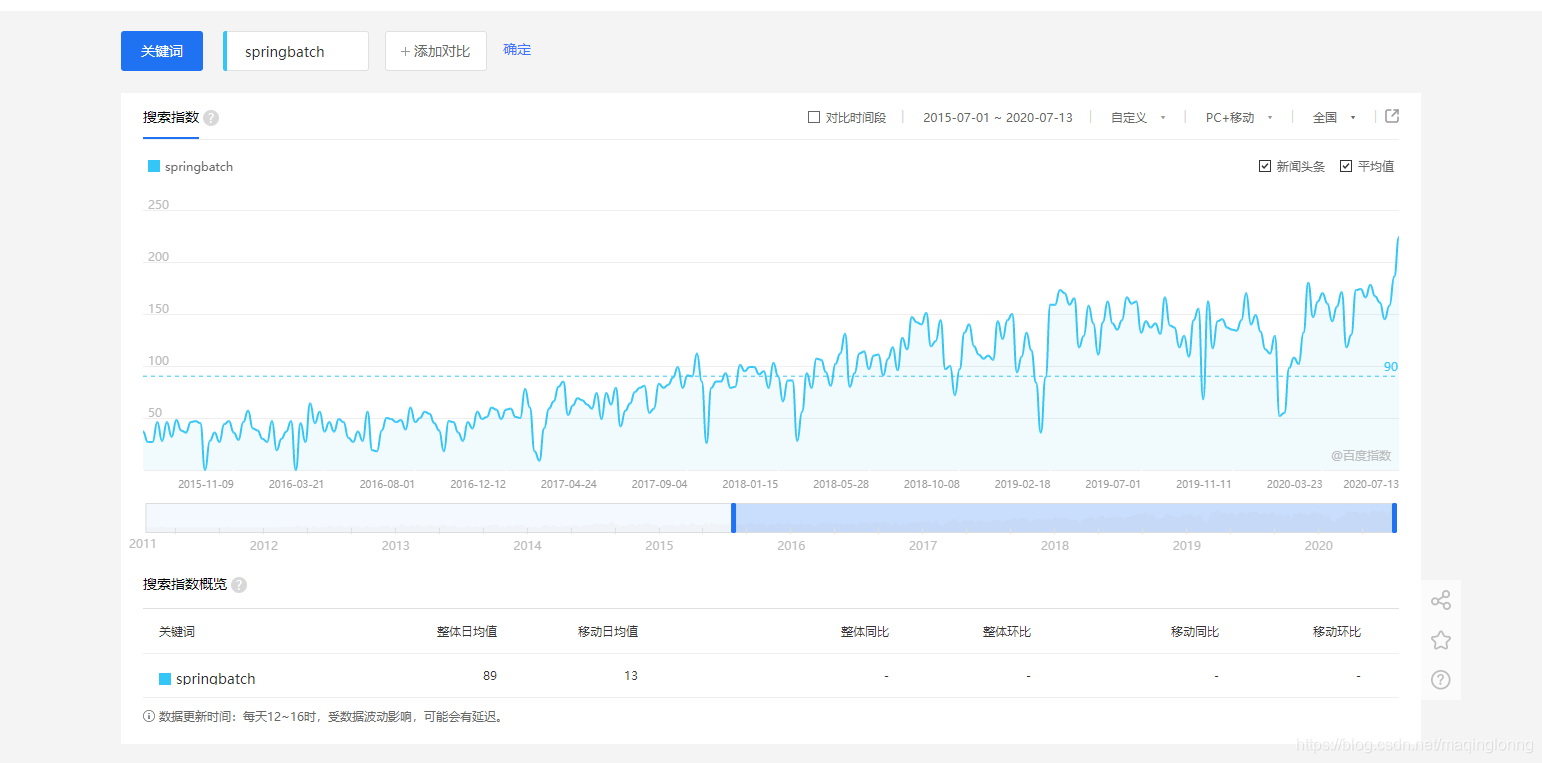This screenshot has height=763, width=1542.
Task: Click the chart line peak at far right
Action: pyautogui.click(x=1397, y=238)
